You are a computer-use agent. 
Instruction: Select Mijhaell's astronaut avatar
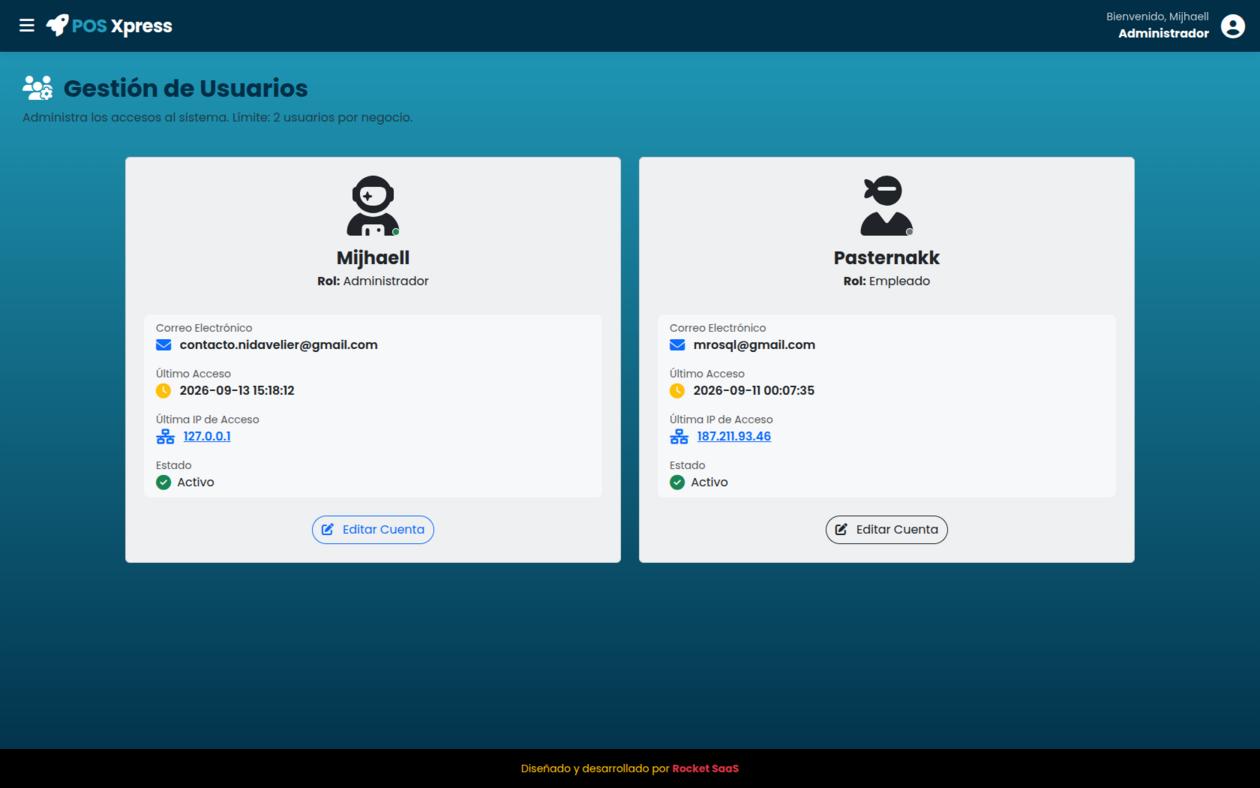coord(373,206)
